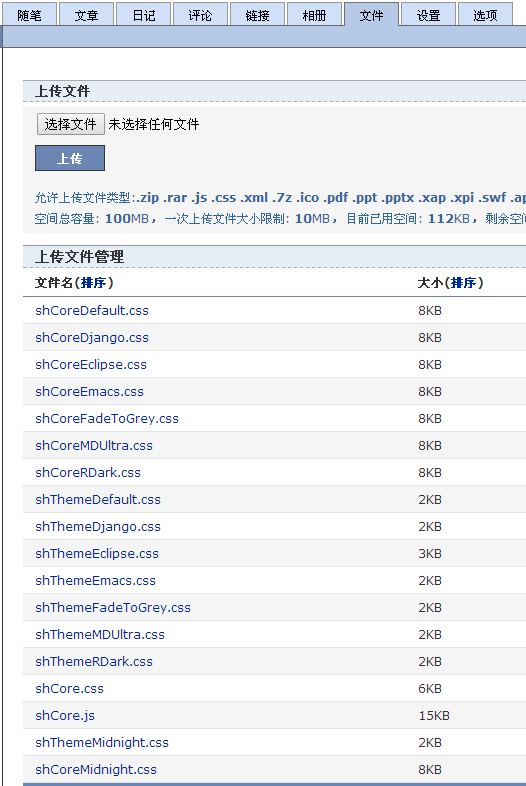The width and height of the screenshot is (526, 786).
Task: Click the 选择文件 file chooser button
Action: click(70, 124)
